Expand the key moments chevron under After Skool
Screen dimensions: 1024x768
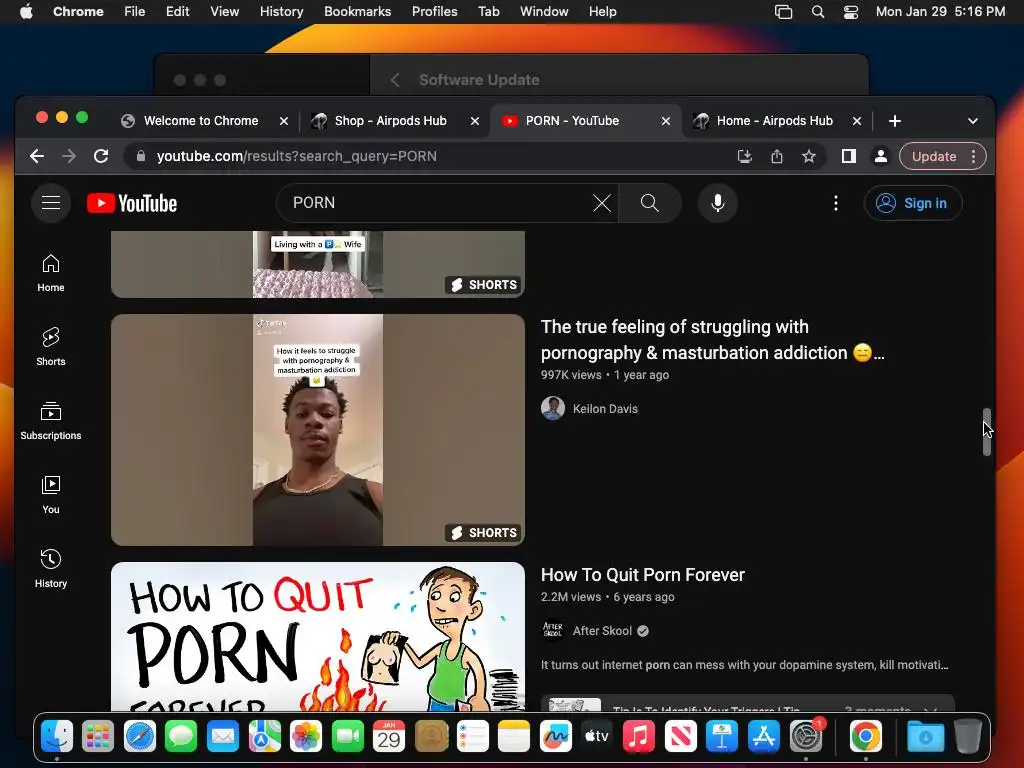coord(930,708)
